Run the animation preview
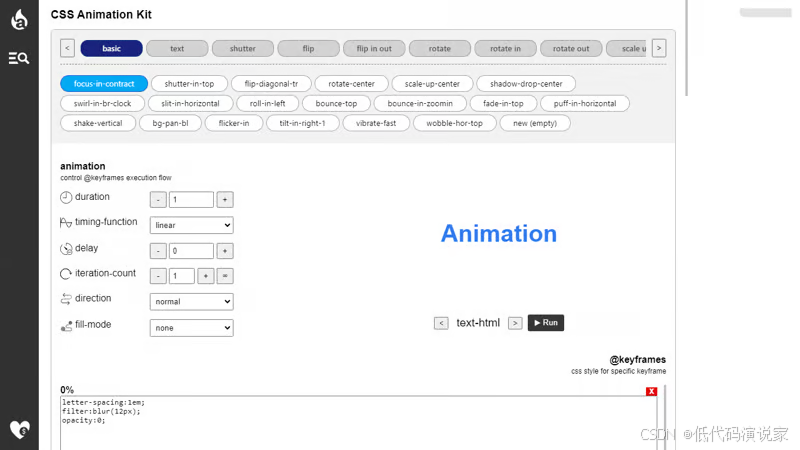This screenshot has width=800, height=450. [x=546, y=322]
